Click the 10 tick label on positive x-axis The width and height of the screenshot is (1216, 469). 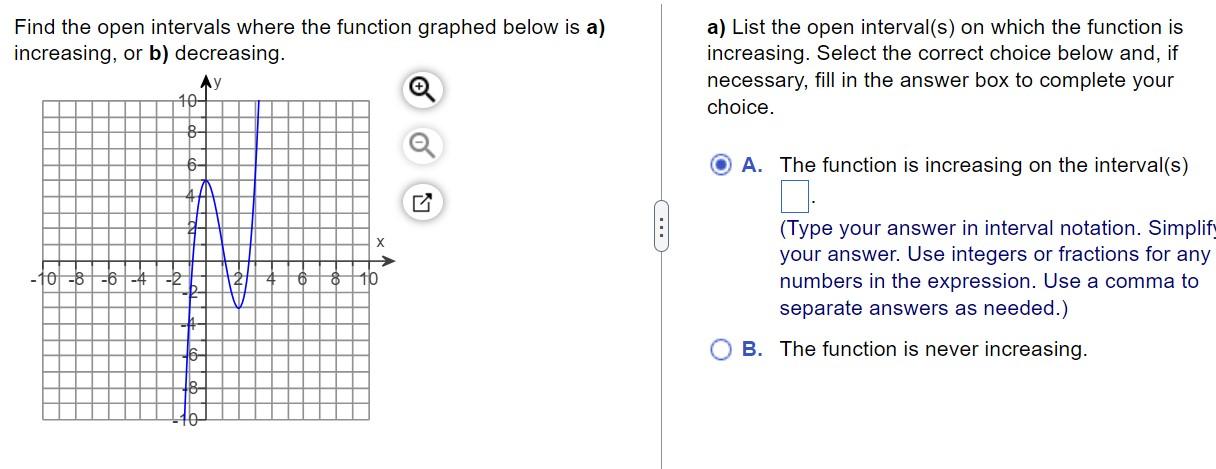click(x=370, y=279)
